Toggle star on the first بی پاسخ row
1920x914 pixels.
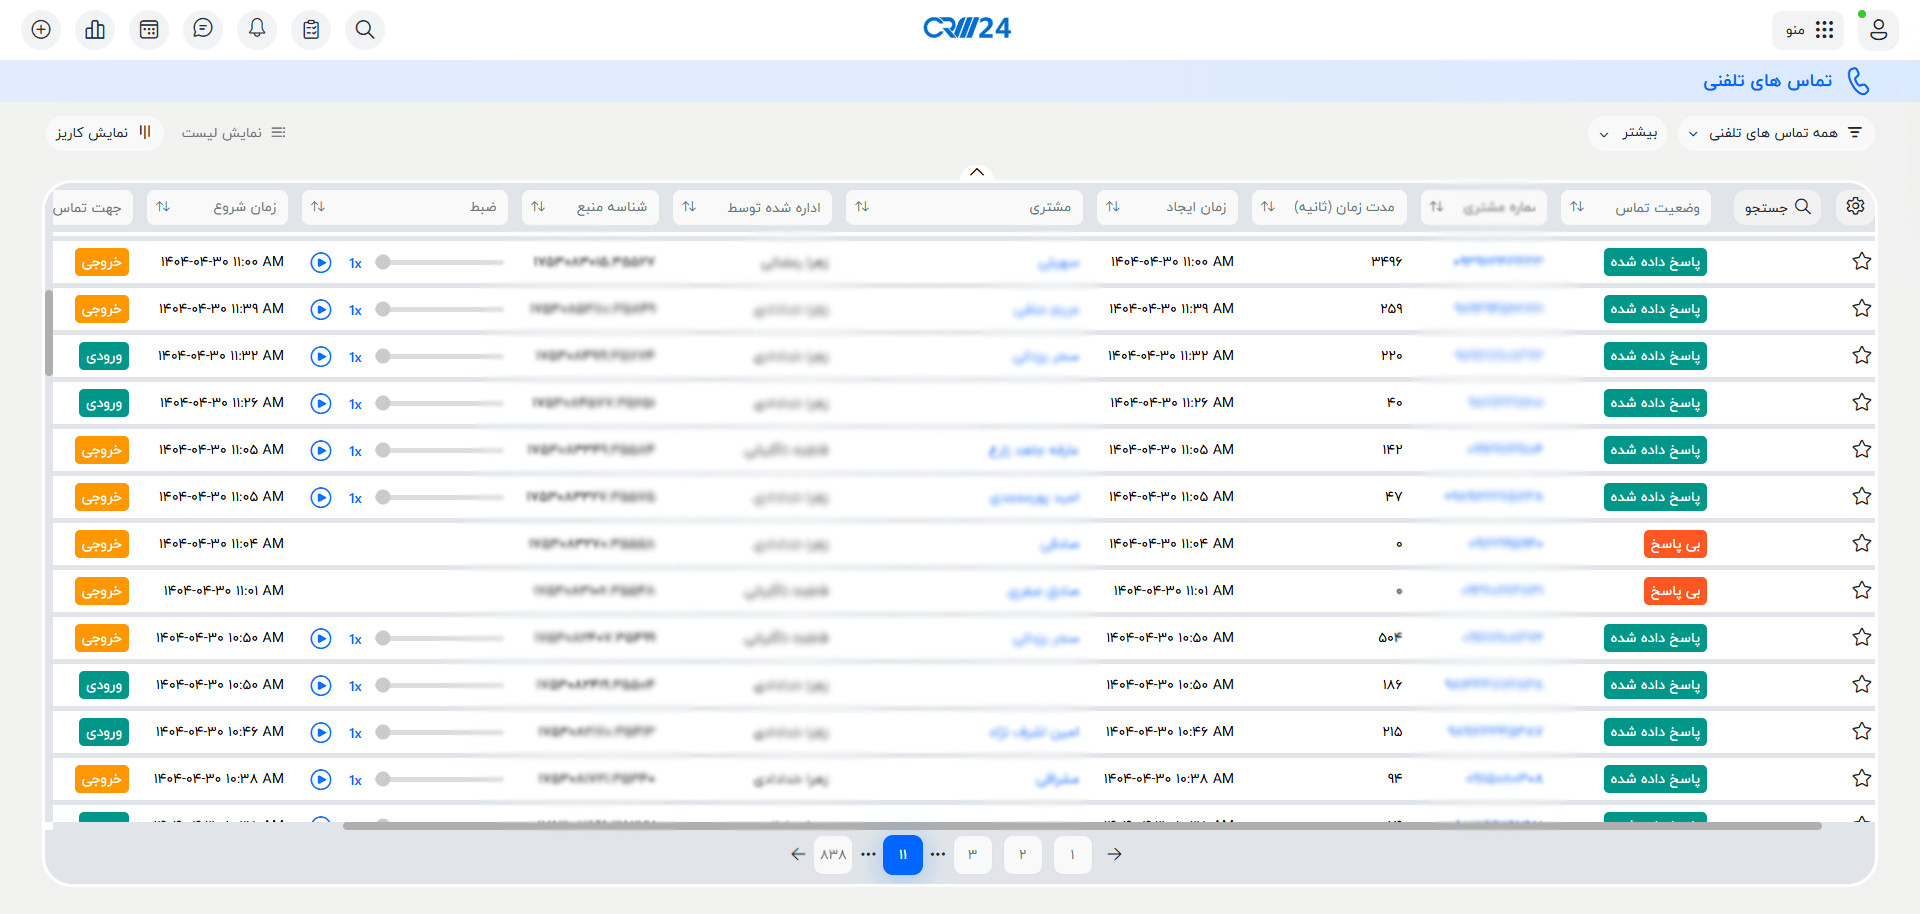coord(1861,544)
